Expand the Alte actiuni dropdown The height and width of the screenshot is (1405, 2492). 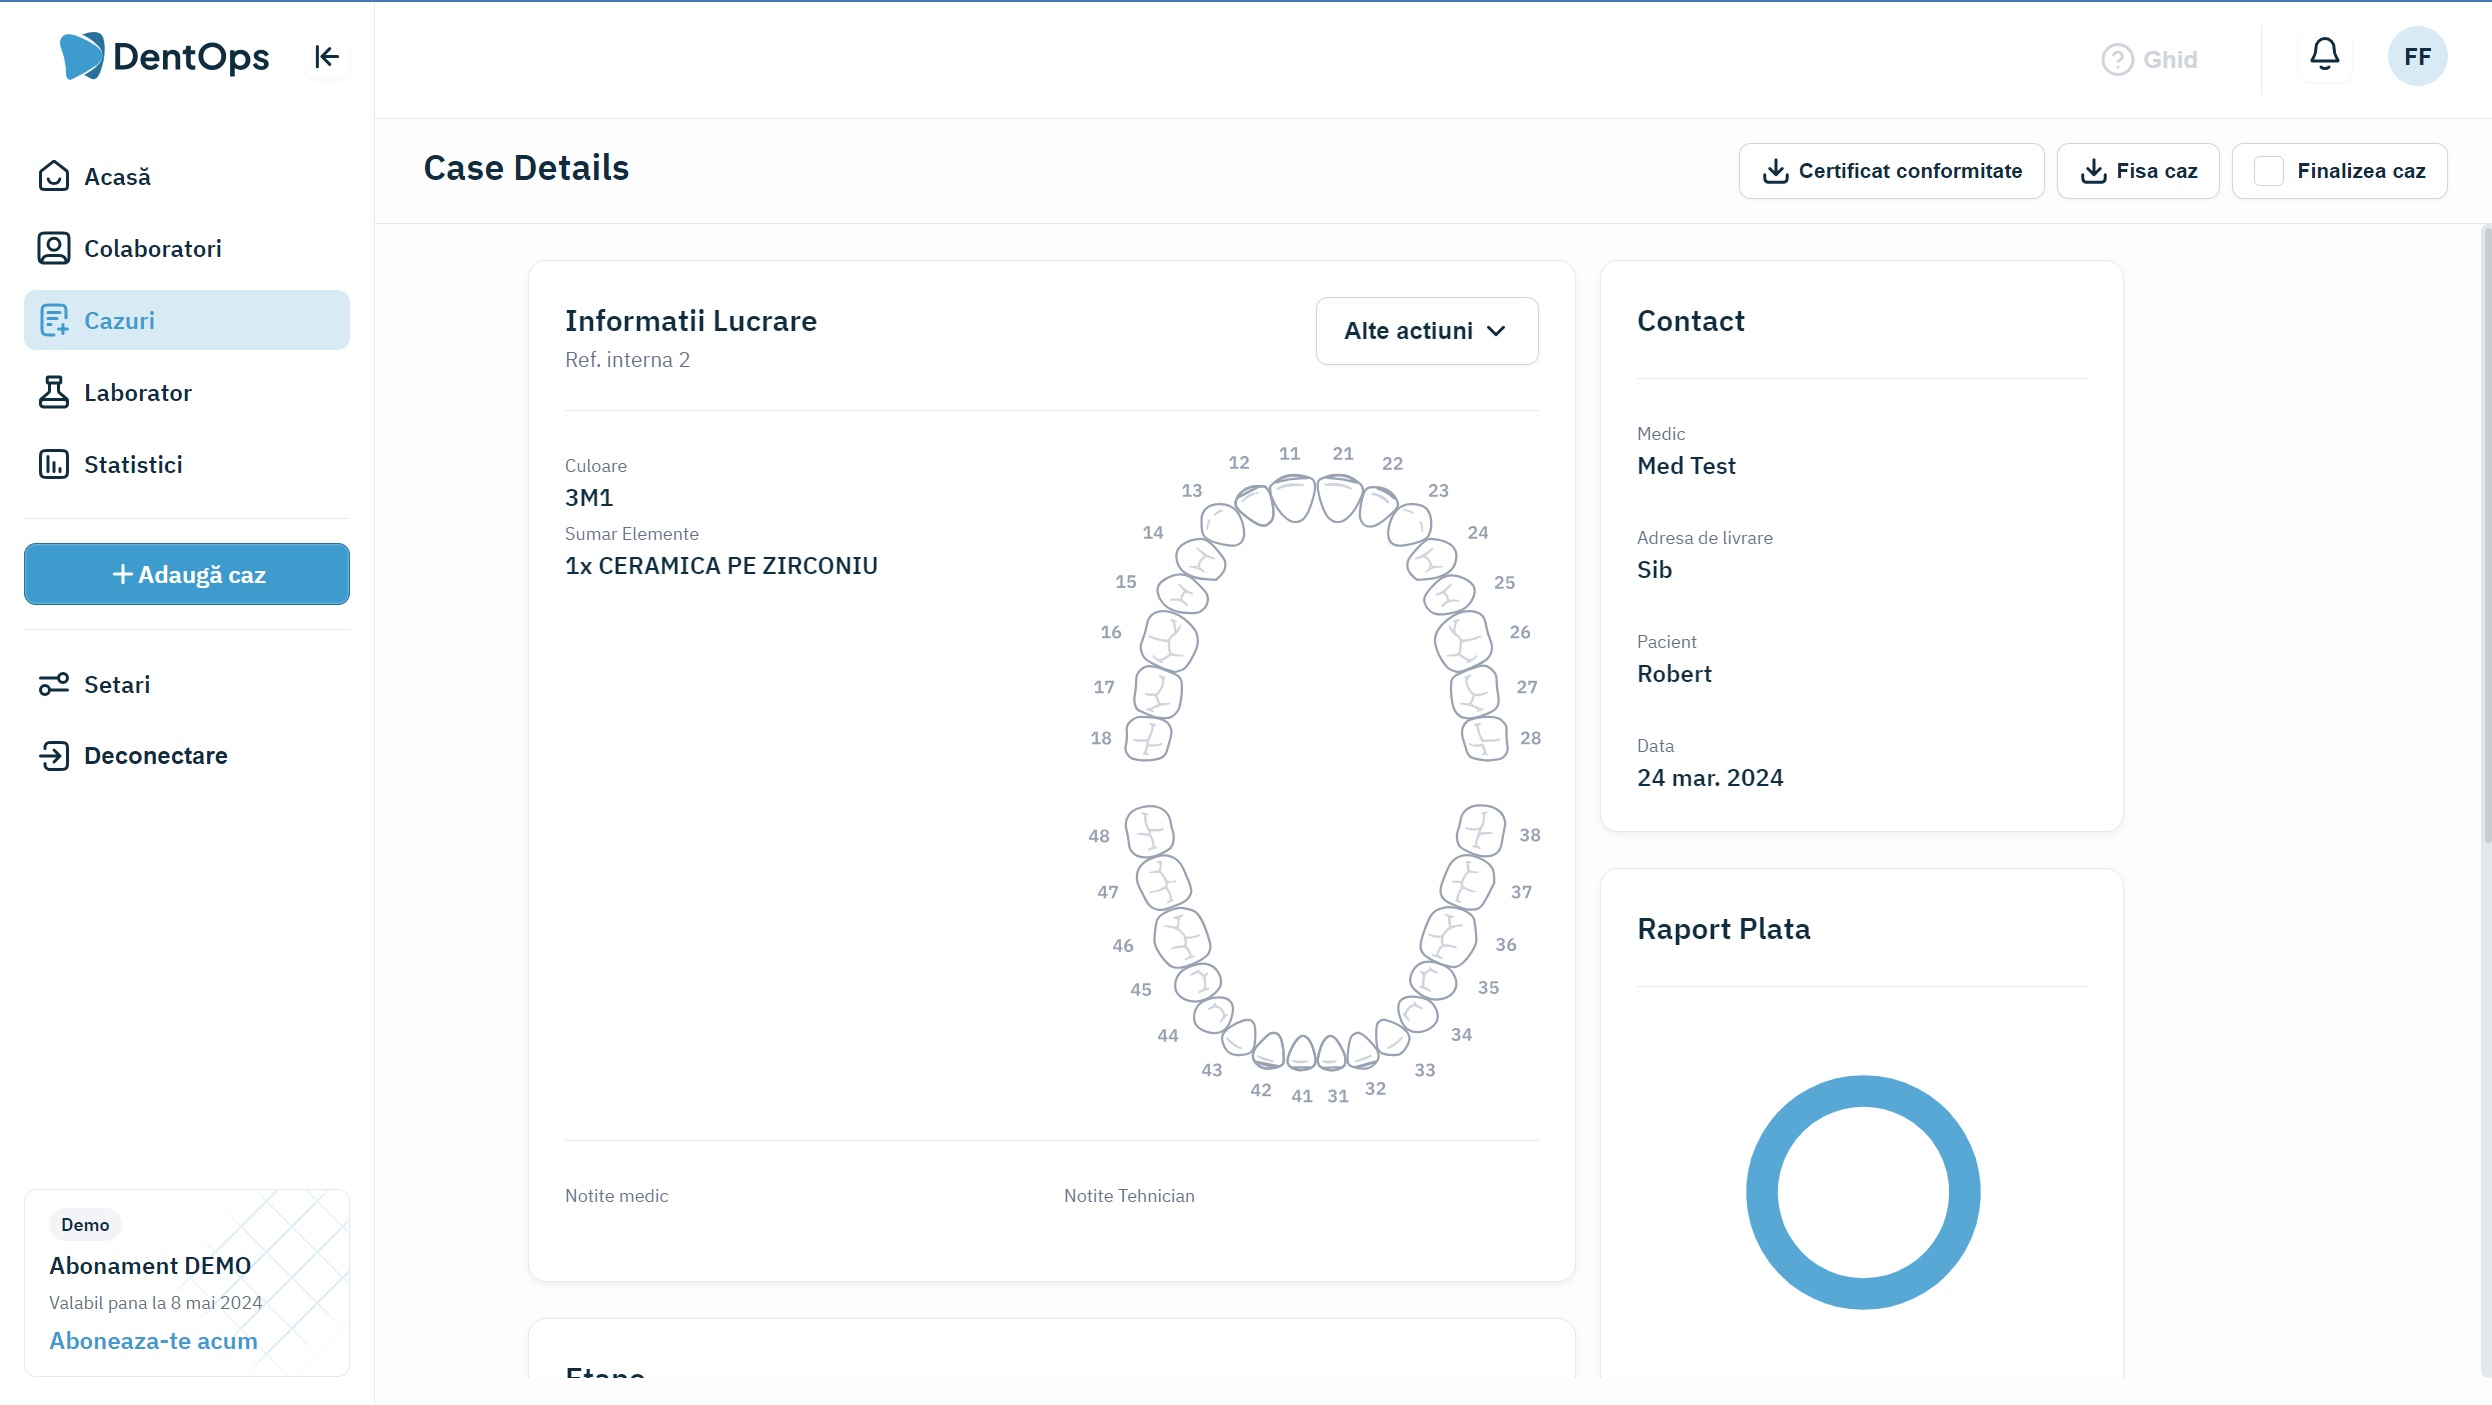(1426, 331)
